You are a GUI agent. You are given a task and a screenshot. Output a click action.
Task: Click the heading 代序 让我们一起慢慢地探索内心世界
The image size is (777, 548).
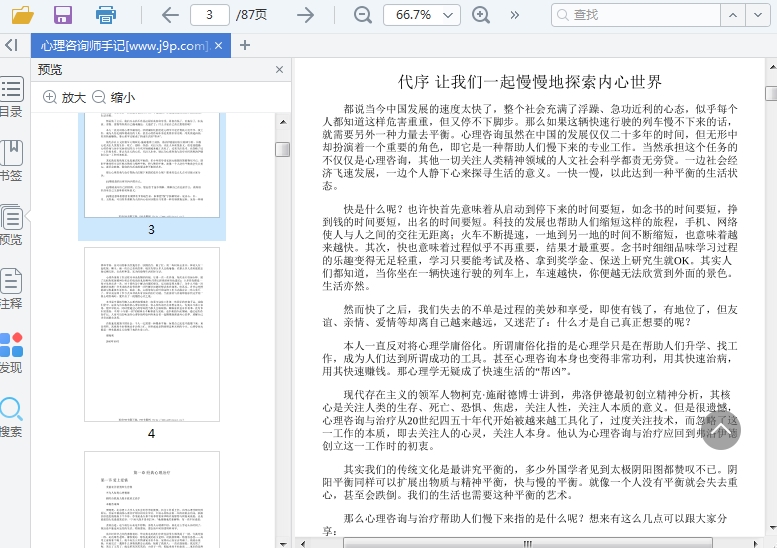pyautogui.click(x=529, y=82)
